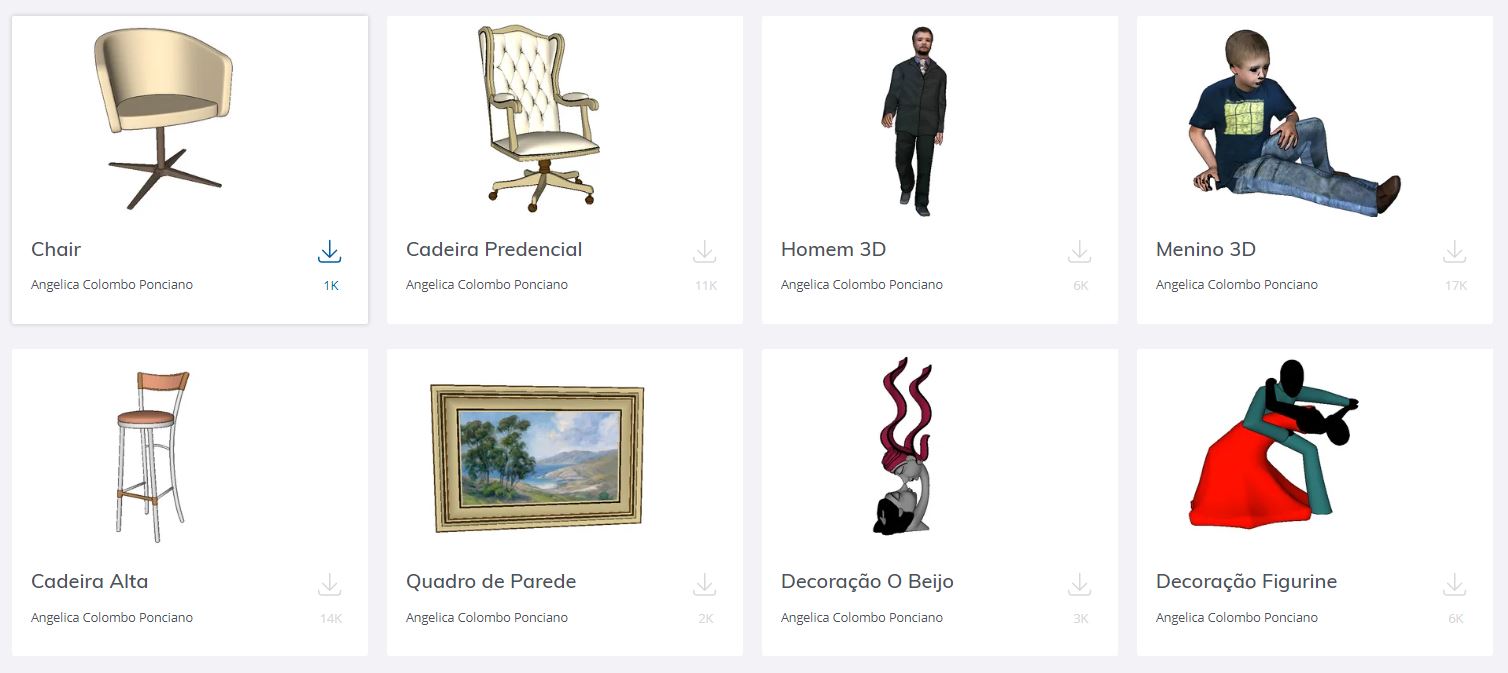Download the Homem 3D model
The width and height of the screenshot is (1508, 673).
[x=1080, y=252]
